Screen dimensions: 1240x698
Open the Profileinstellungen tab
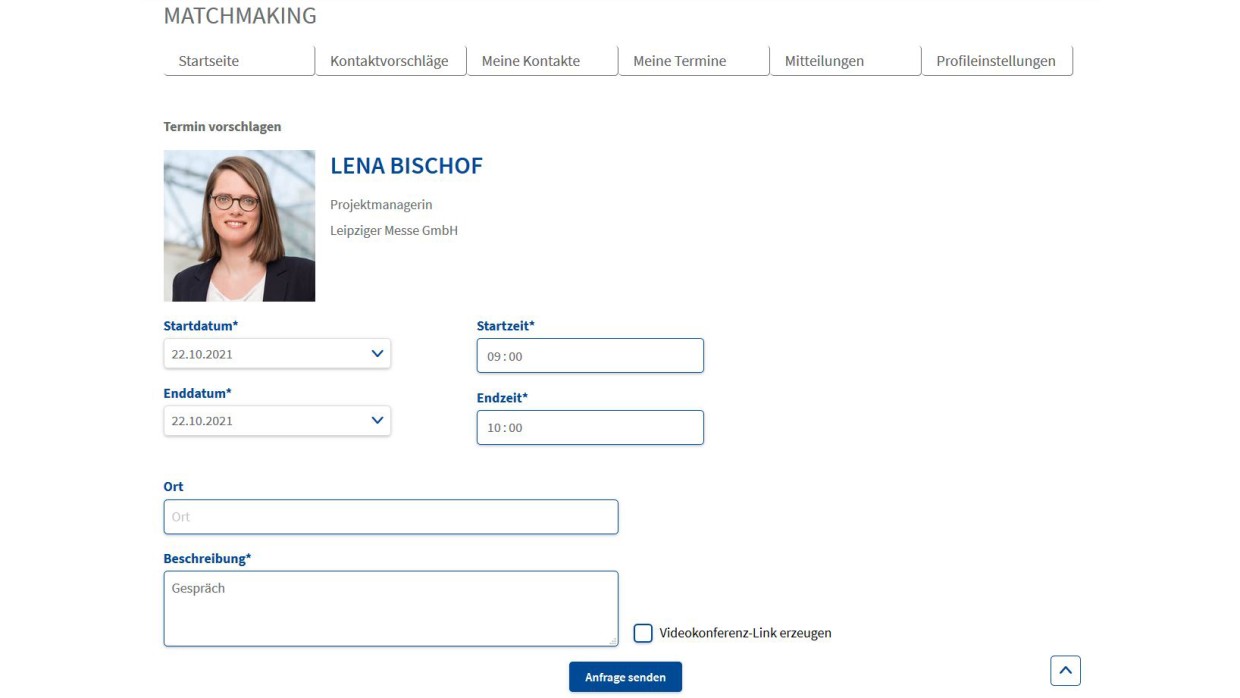click(x=997, y=61)
